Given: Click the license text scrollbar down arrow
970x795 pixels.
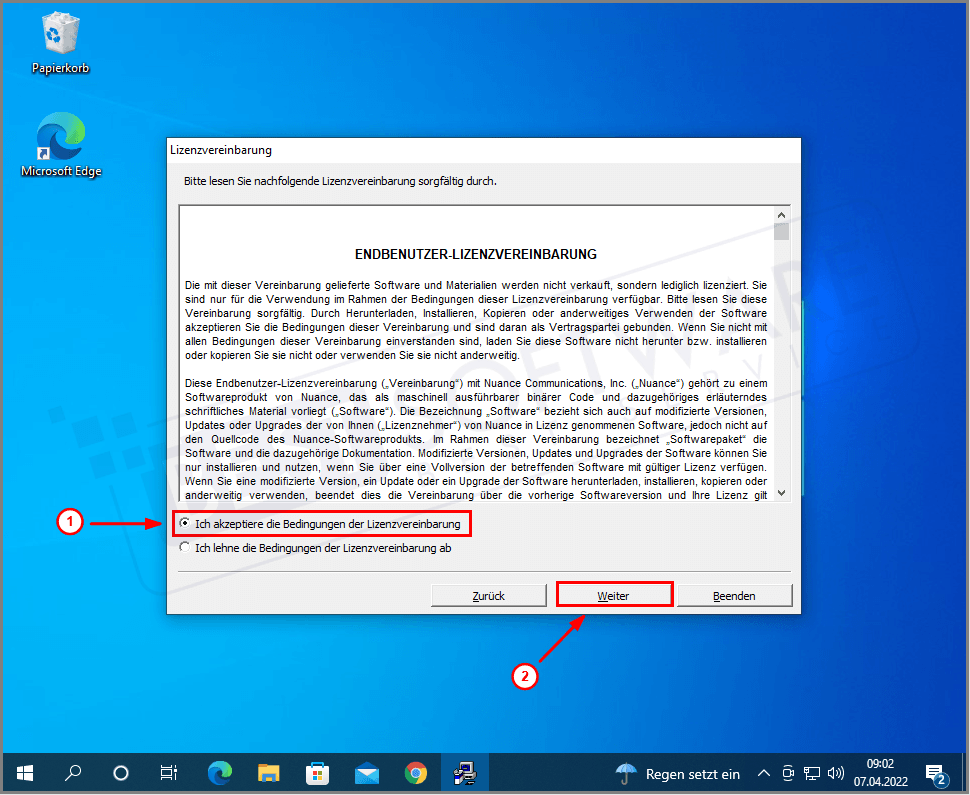Looking at the screenshot, I should tap(781, 492).
